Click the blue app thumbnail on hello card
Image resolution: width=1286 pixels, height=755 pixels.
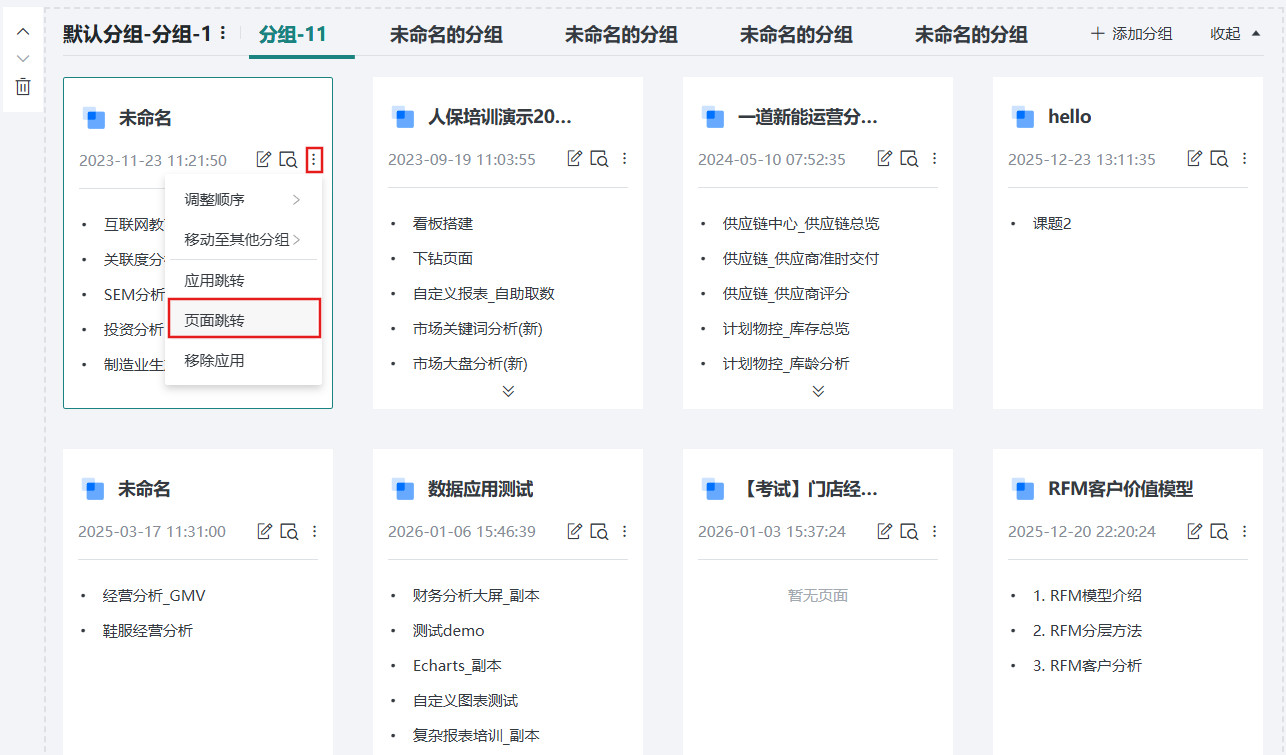[x=1023, y=117]
